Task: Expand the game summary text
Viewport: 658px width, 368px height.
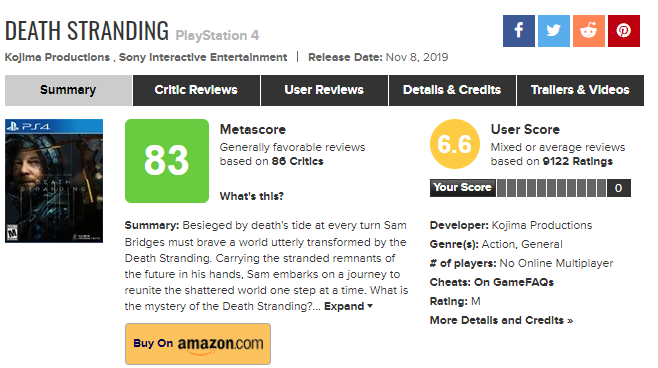Action: (x=348, y=306)
